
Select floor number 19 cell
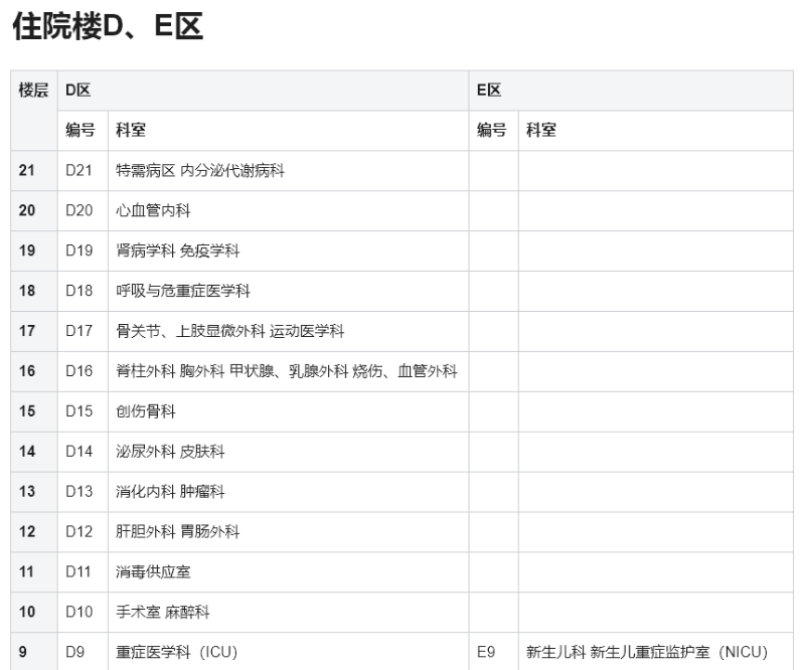pyautogui.click(x=34, y=251)
